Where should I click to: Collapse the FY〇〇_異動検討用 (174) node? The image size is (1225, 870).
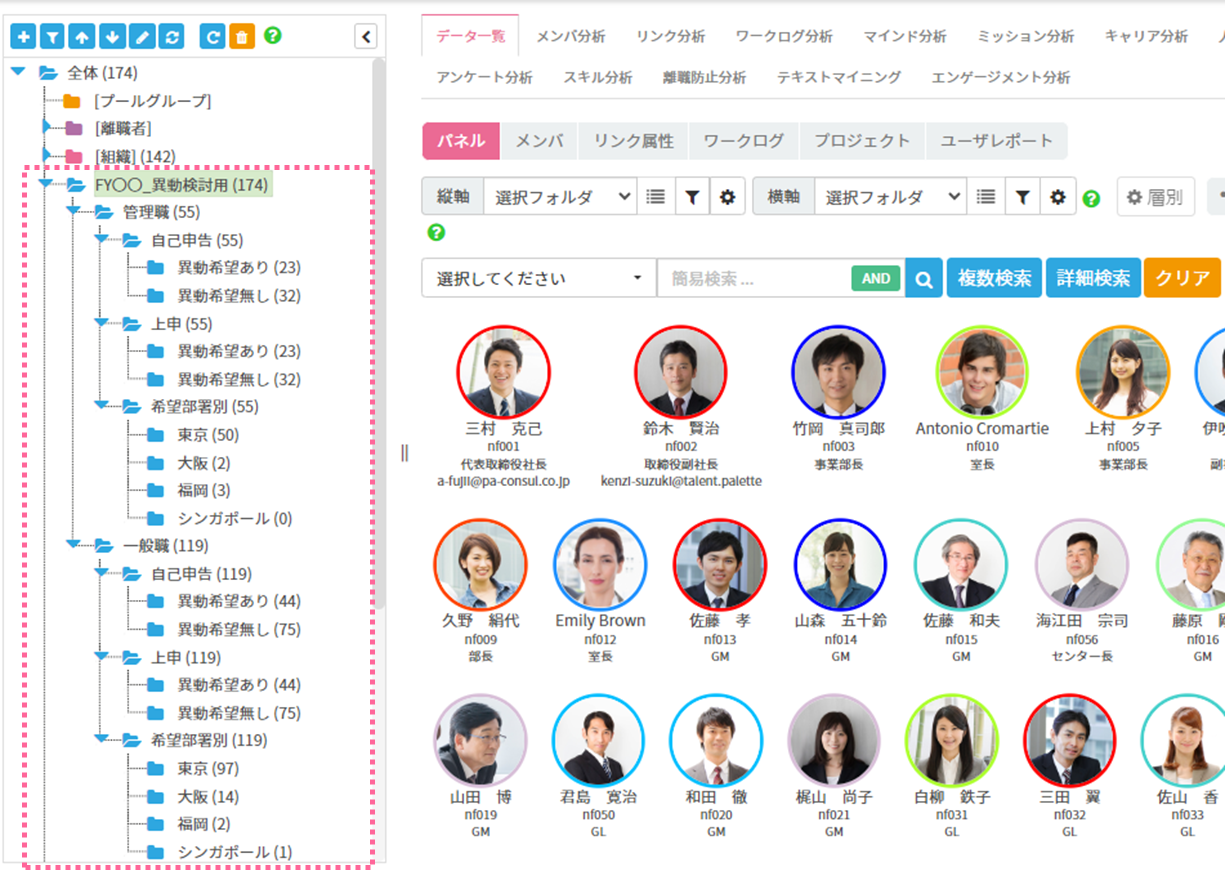46,184
